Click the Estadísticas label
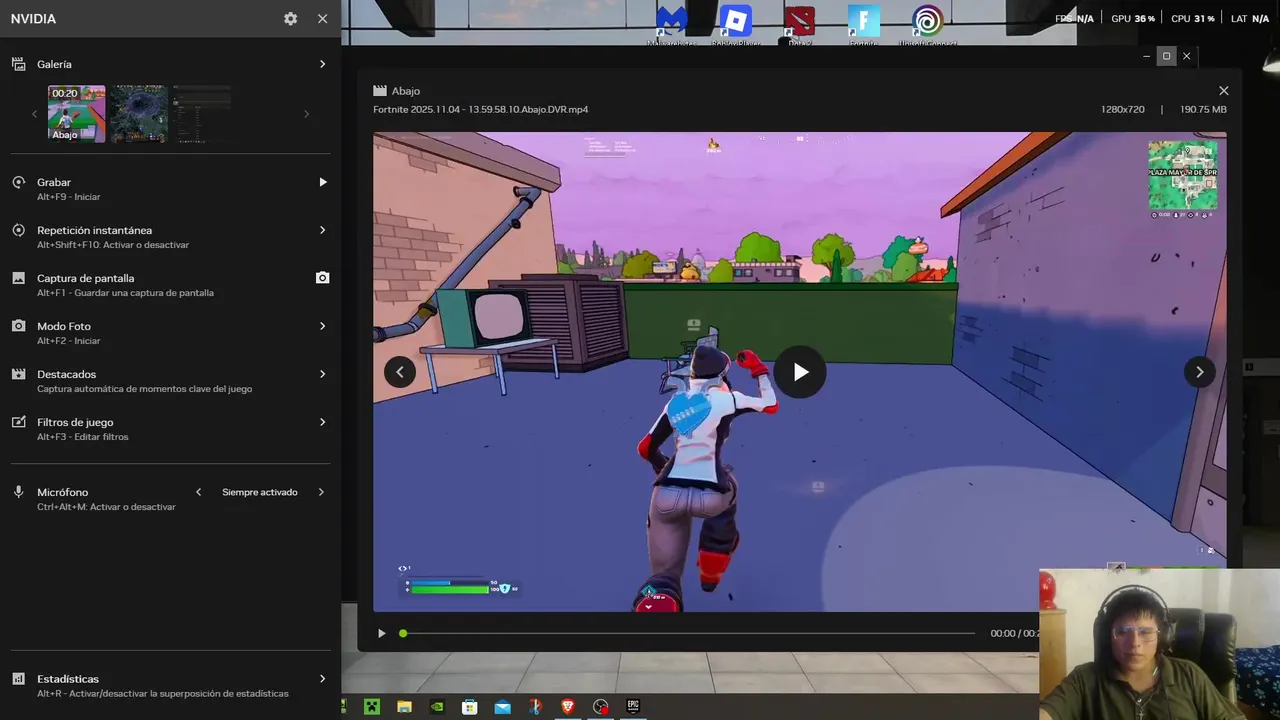This screenshot has height=720, width=1280. pyautogui.click(x=68, y=679)
